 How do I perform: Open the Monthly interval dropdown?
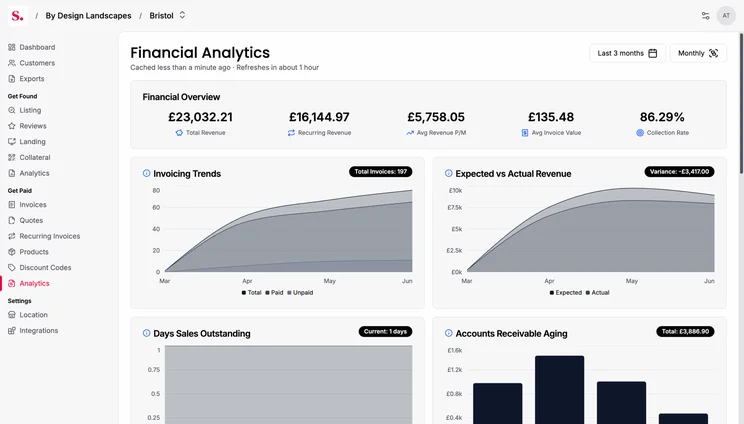pos(698,53)
